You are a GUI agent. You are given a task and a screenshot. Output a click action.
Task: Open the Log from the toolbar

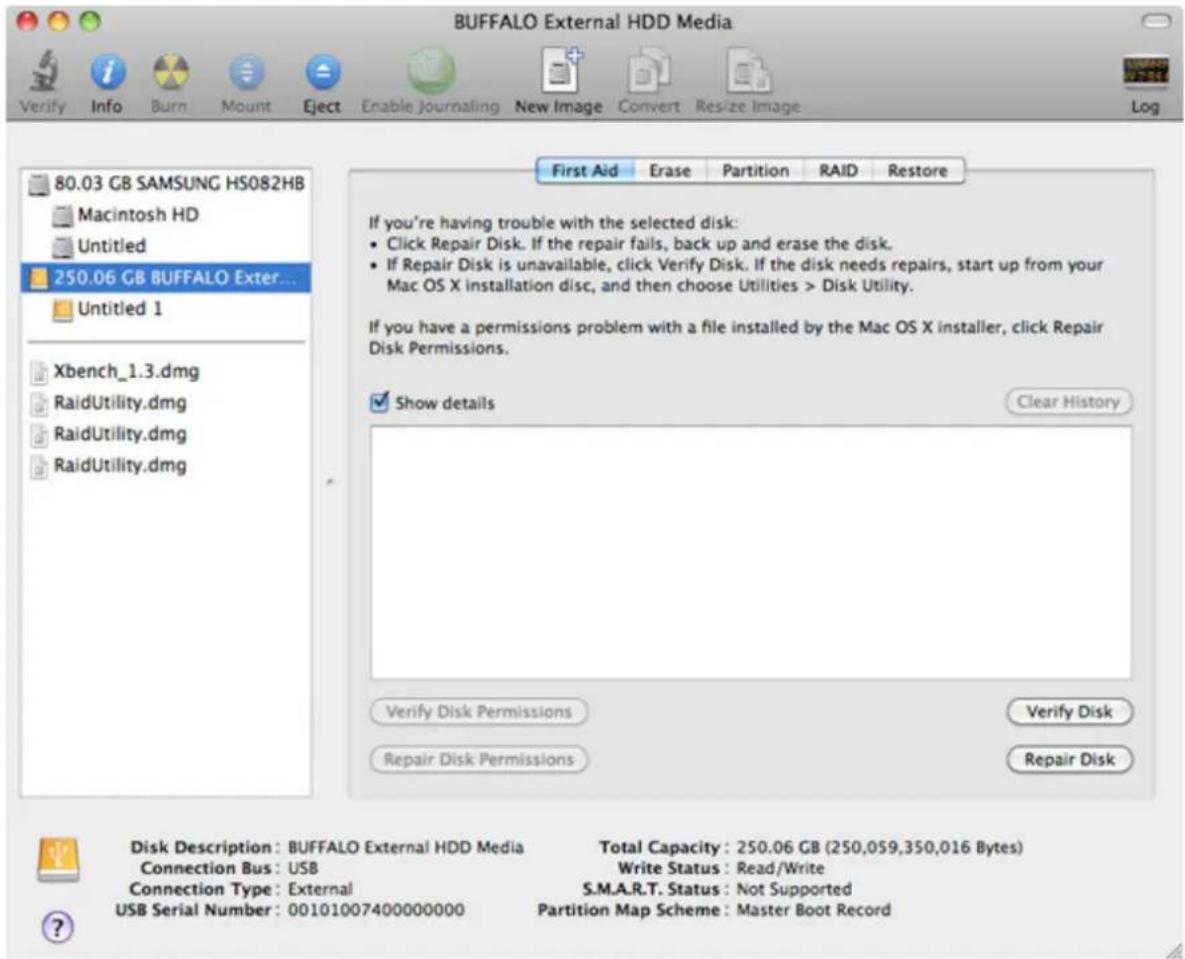1144,73
